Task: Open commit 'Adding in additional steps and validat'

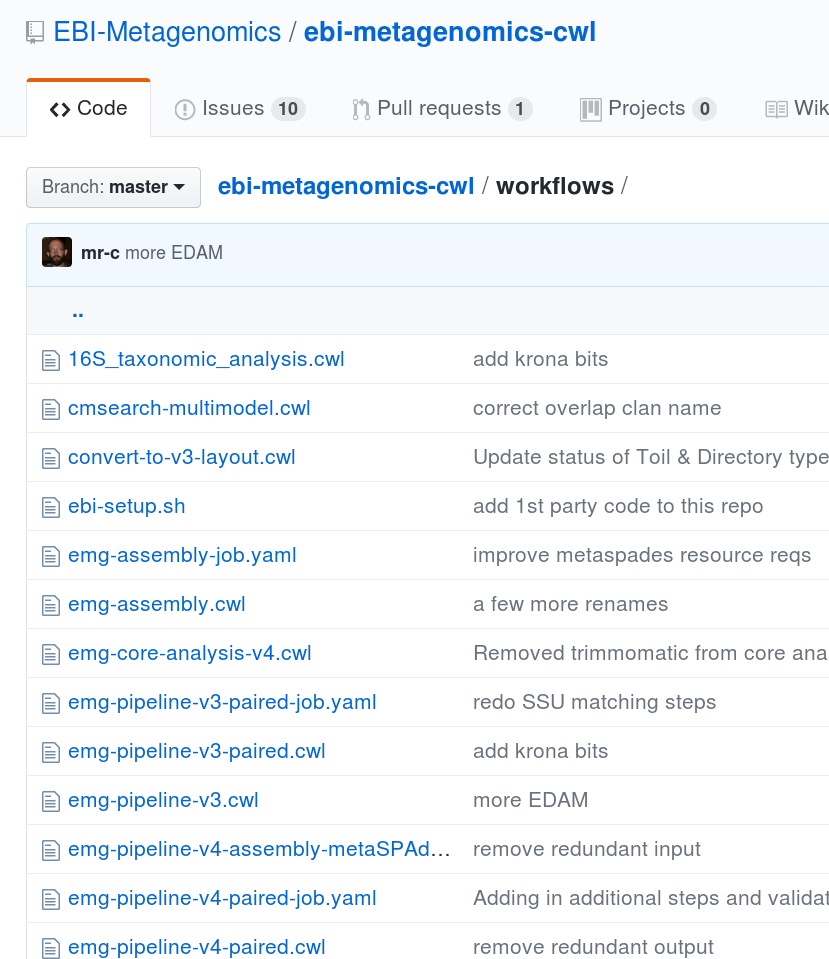Action: click(x=651, y=898)
